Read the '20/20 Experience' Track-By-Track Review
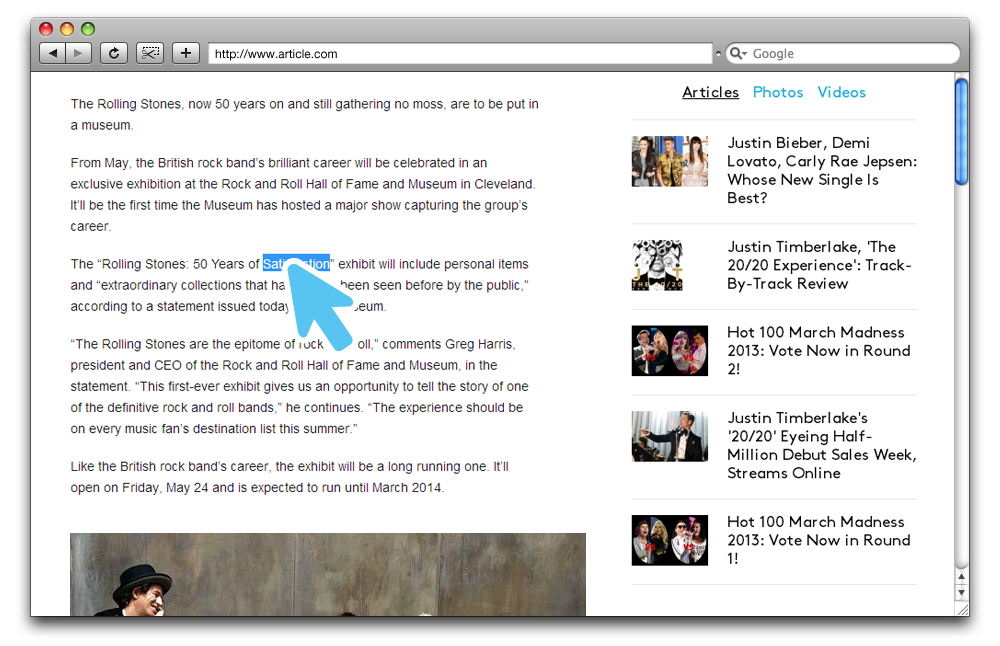 [x=820, y=265]
